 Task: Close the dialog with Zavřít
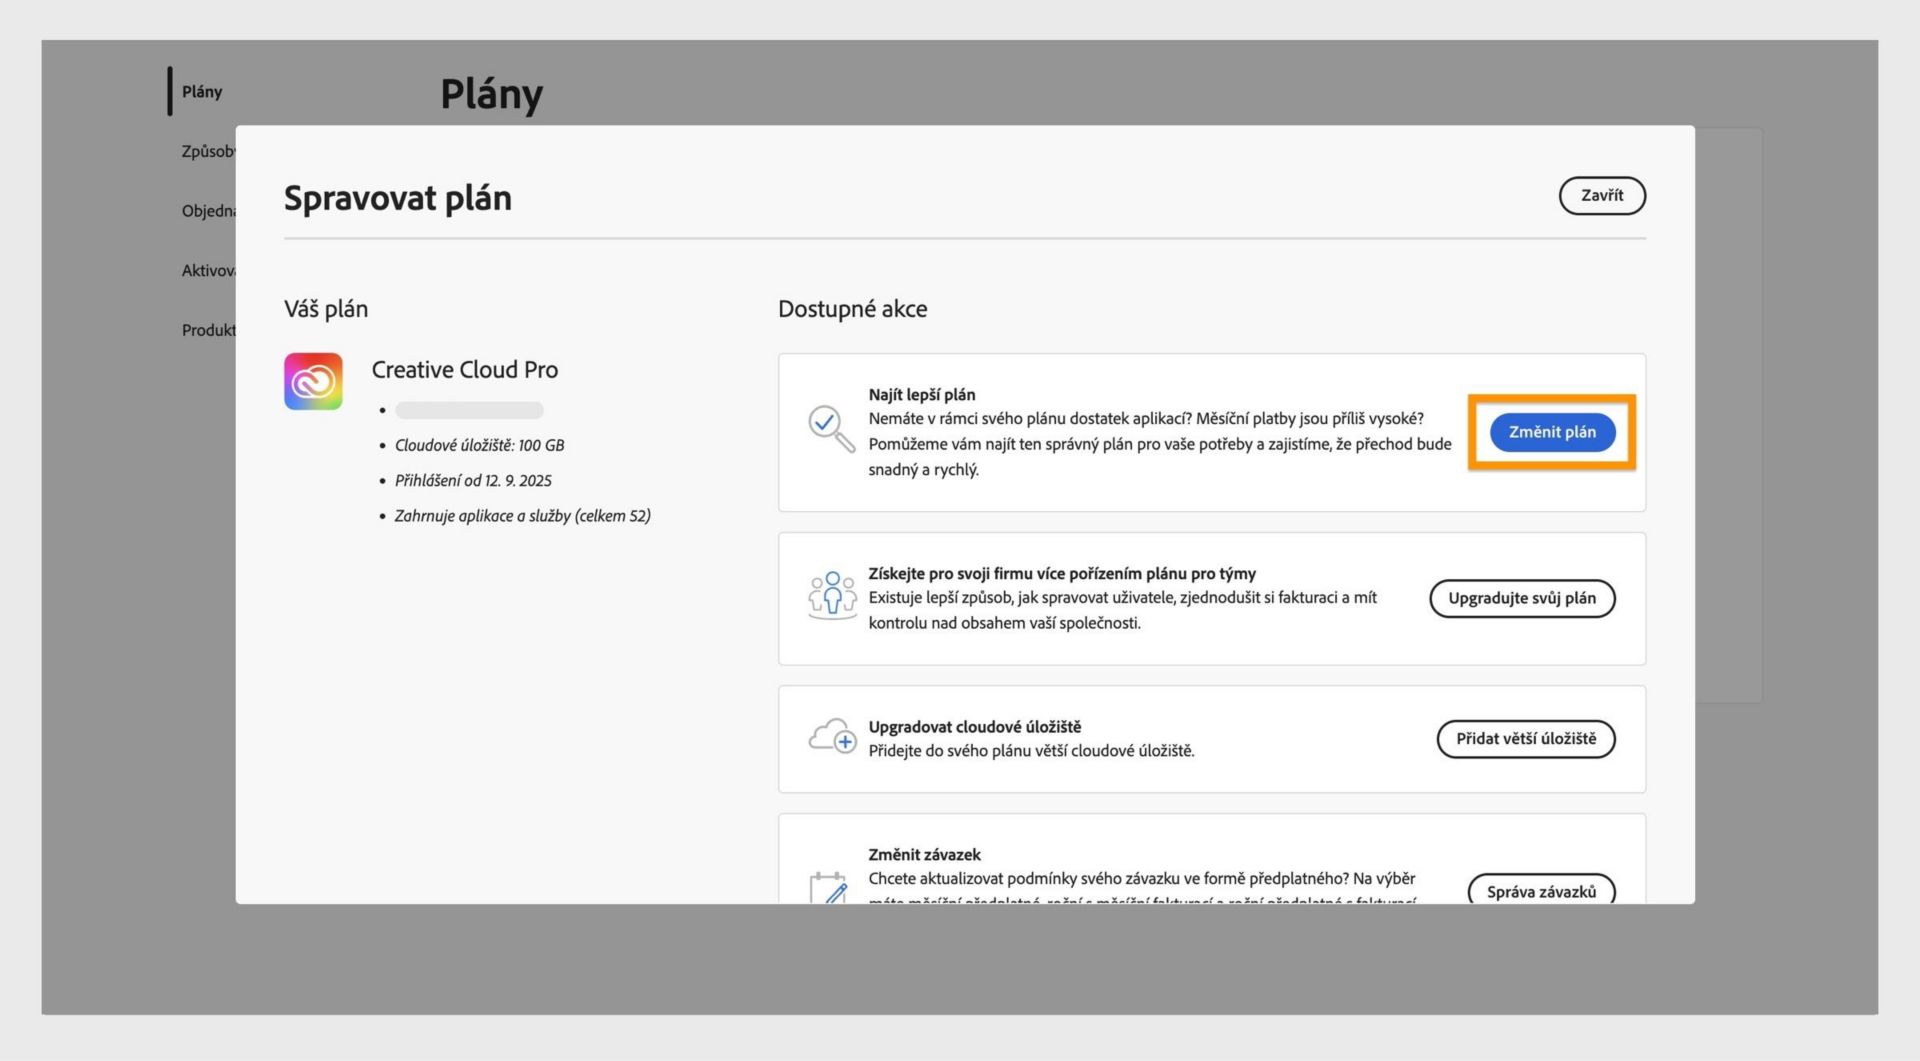click(x=1601, y=196)
